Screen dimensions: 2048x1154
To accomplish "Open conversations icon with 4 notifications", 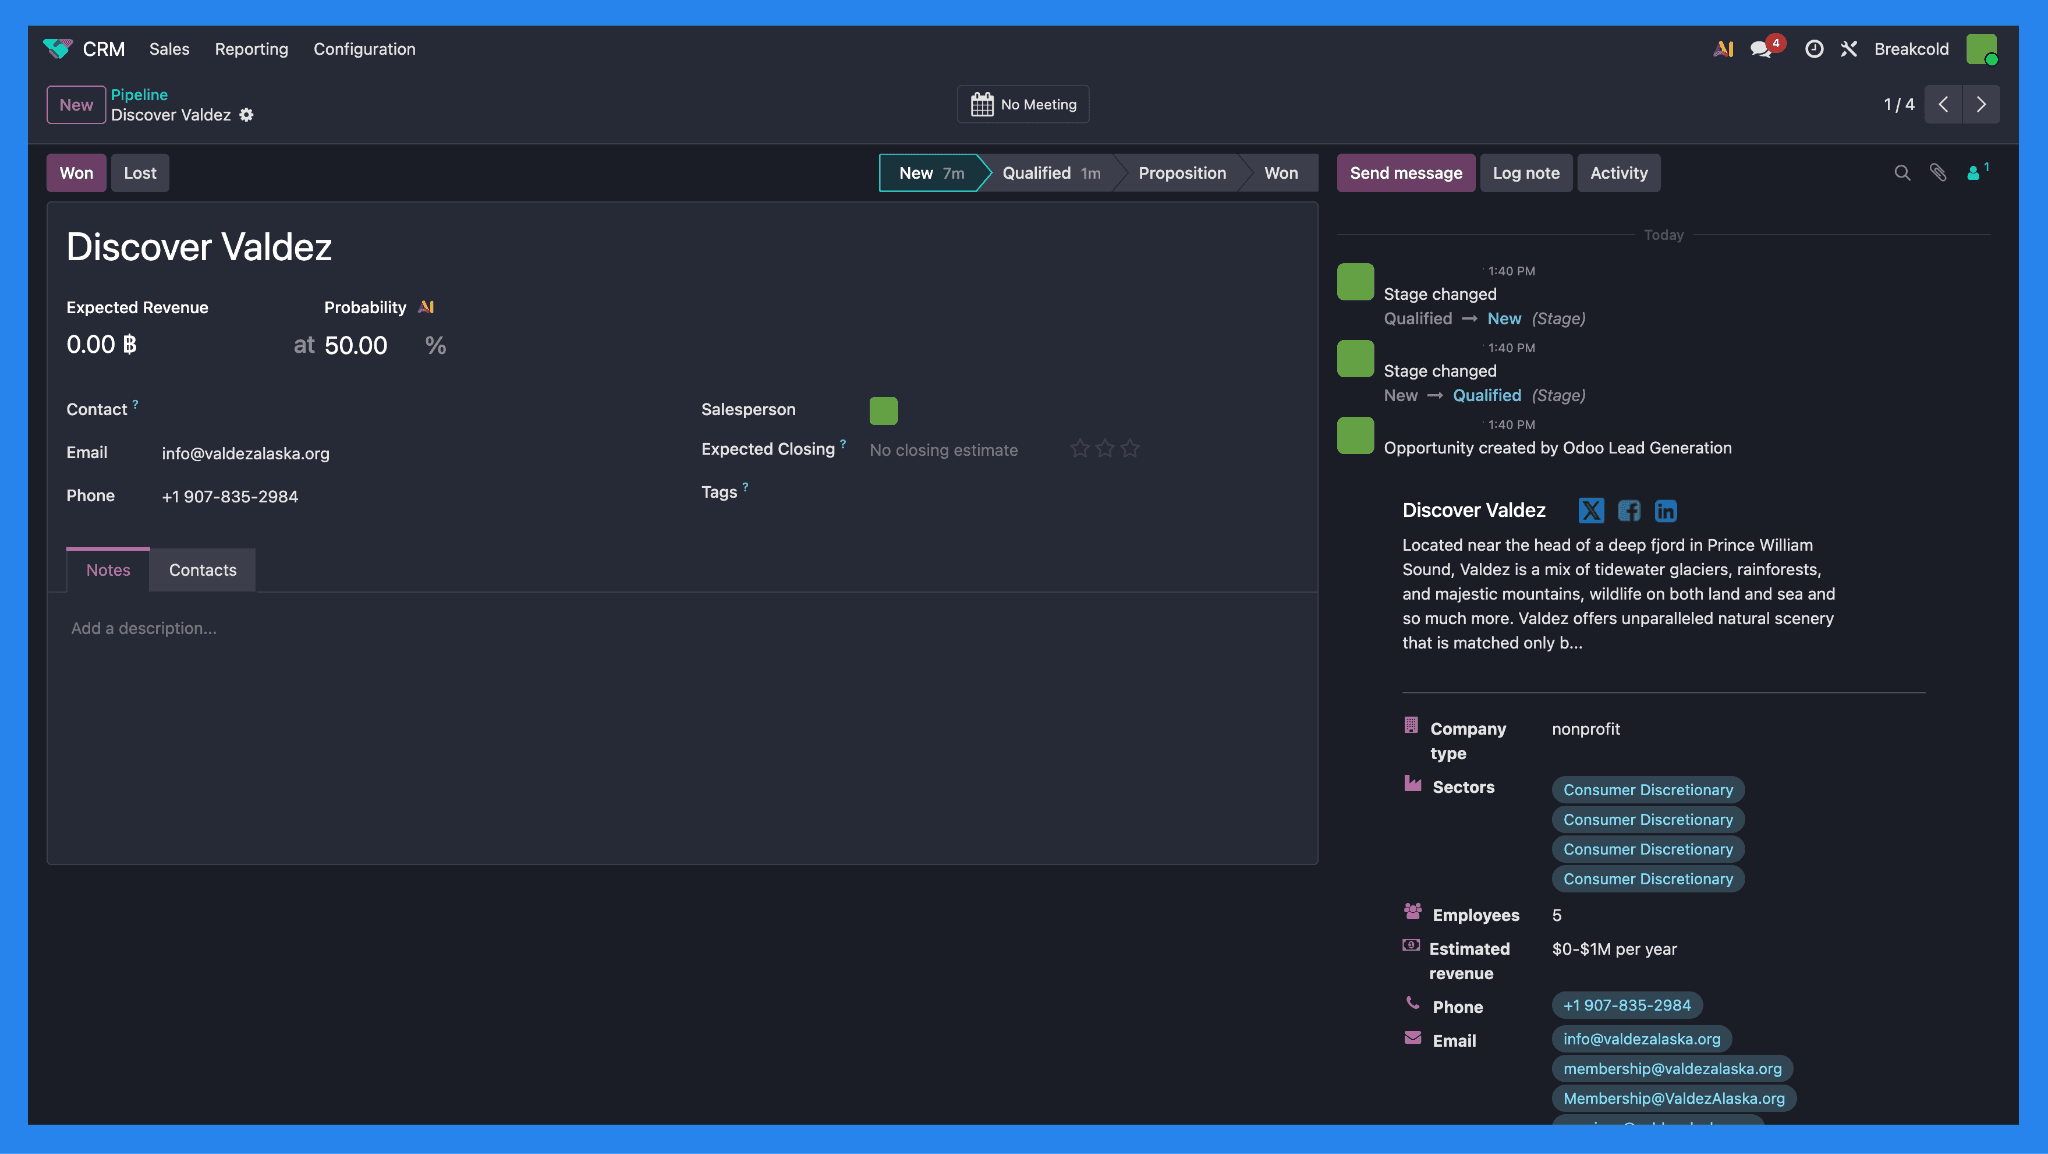I will coord(1762,49).
